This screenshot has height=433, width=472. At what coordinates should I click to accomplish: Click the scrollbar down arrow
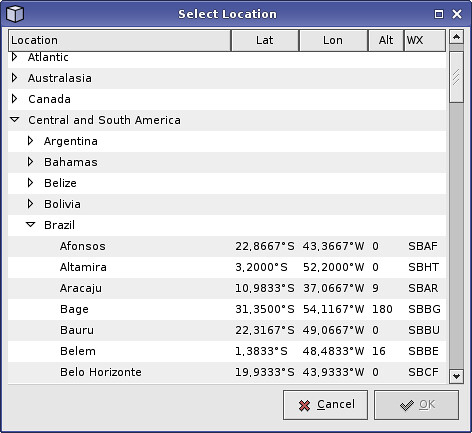pos(456,376)
